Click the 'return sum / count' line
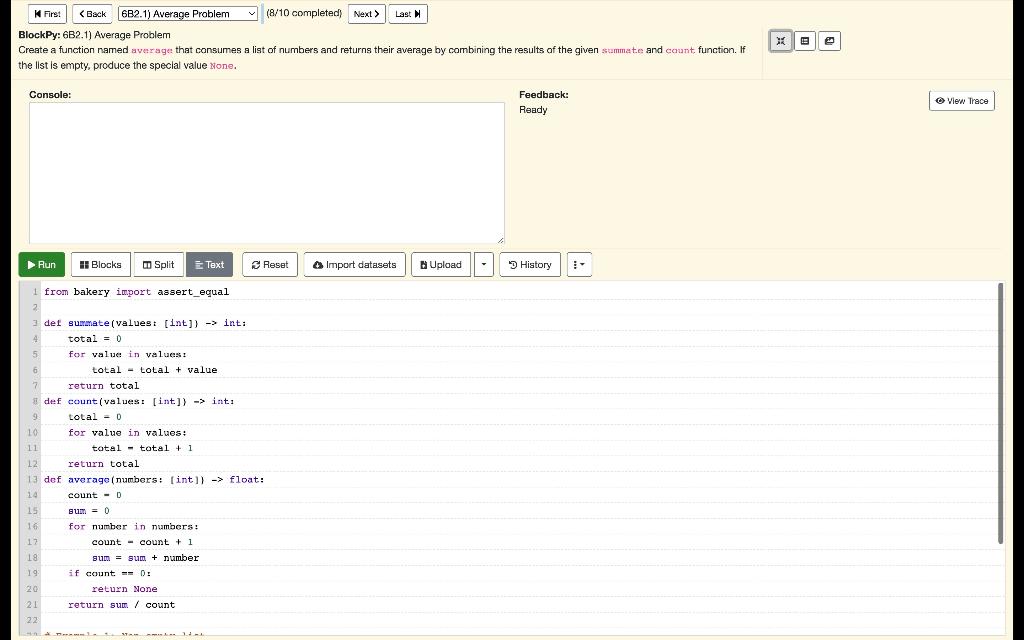The height and width of the screenshot is (640, 1024). click(121, 605)
